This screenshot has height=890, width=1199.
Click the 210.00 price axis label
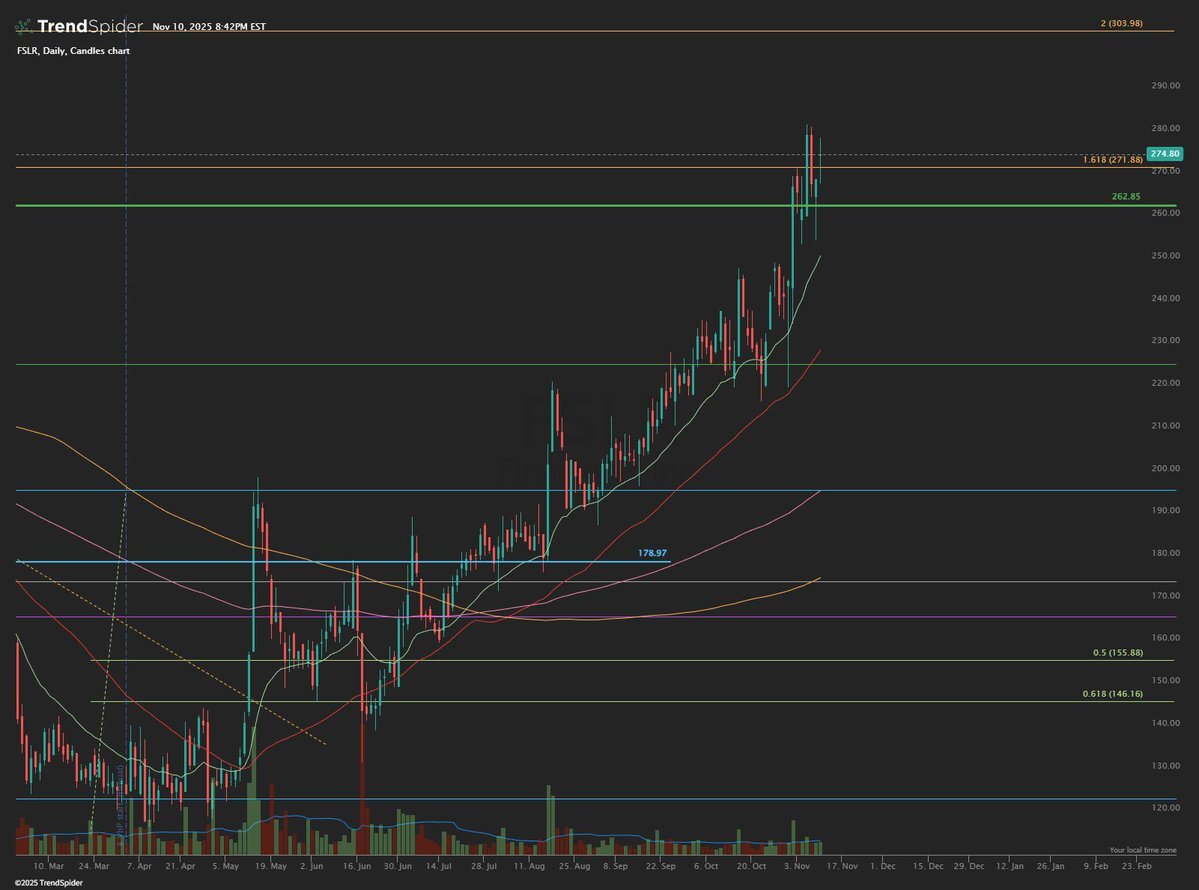(x=1165, y=426)
